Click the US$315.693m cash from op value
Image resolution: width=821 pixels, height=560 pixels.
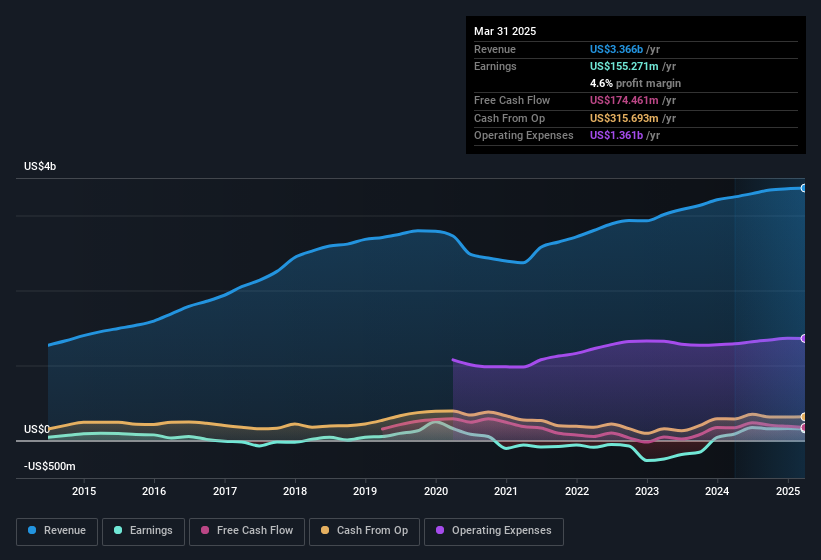click(624, 118)
